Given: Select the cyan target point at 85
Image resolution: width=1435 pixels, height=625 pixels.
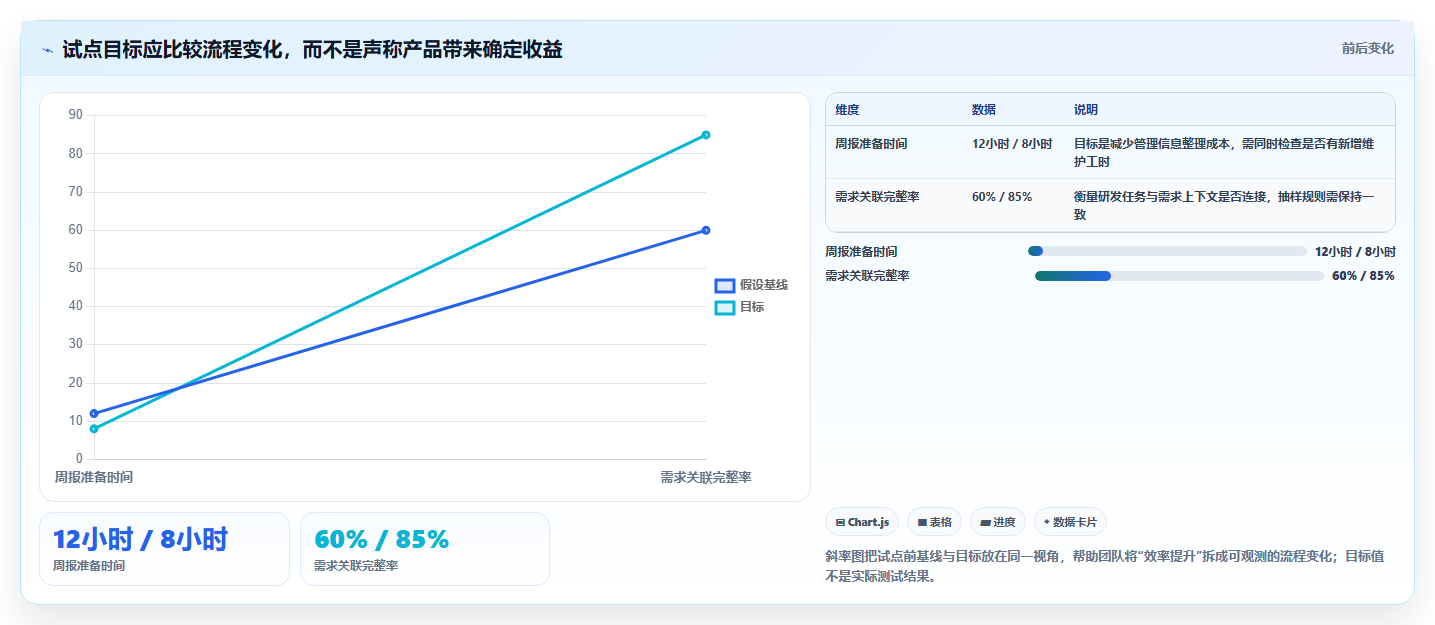Looking at the screenshot, I should (706, 134).
